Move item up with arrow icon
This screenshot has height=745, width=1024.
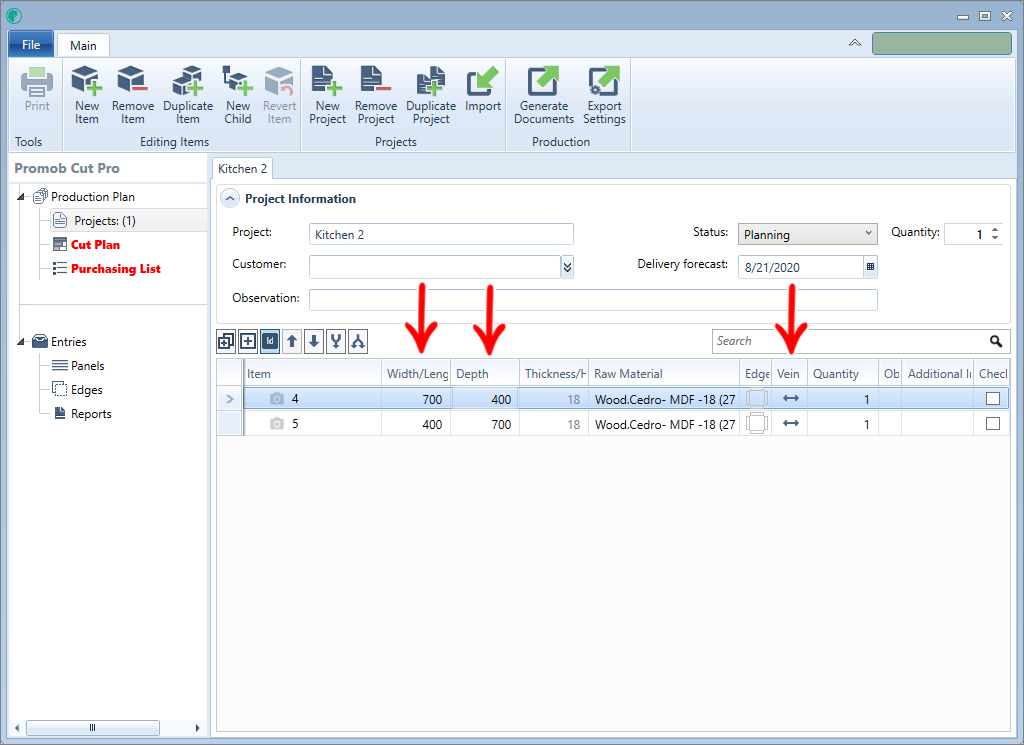292,341
